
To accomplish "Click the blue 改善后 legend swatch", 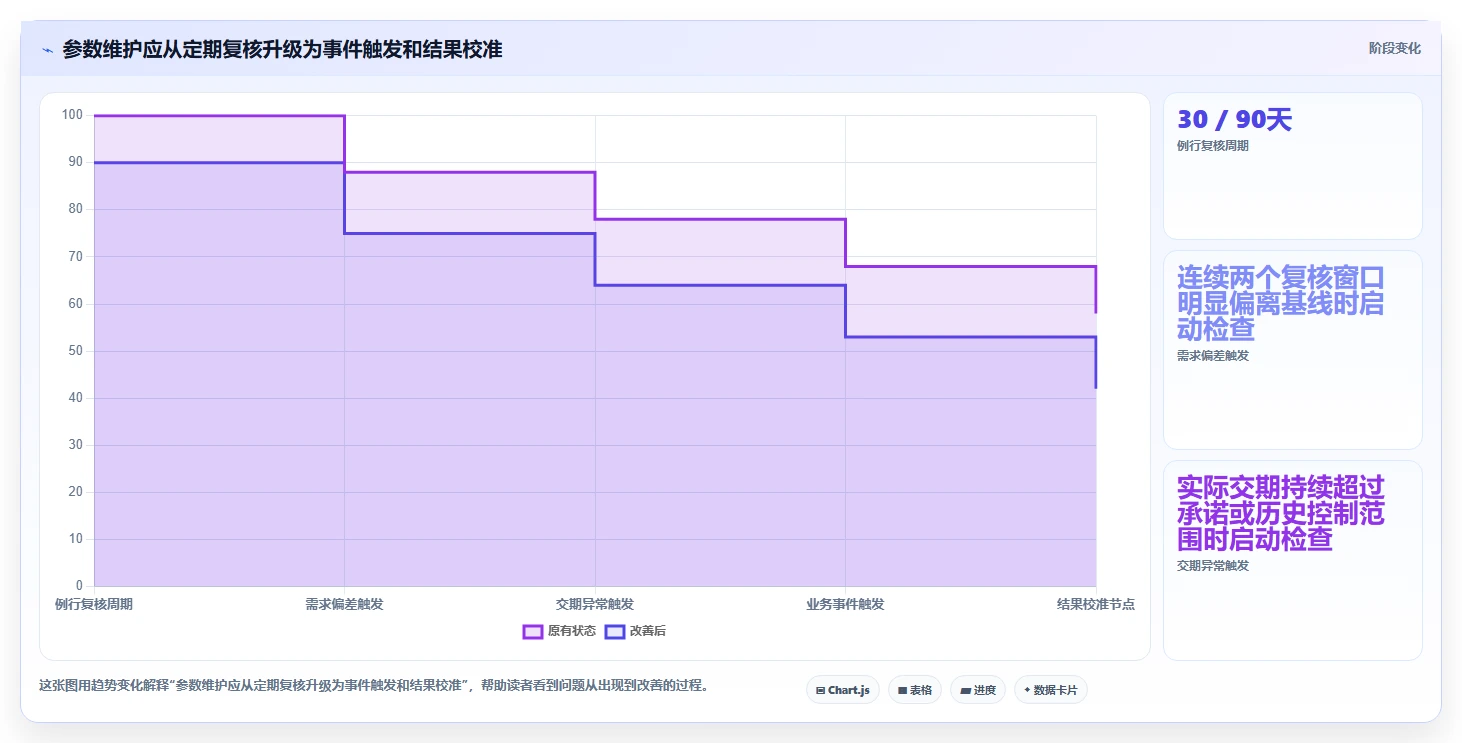I will click(614, 631).
